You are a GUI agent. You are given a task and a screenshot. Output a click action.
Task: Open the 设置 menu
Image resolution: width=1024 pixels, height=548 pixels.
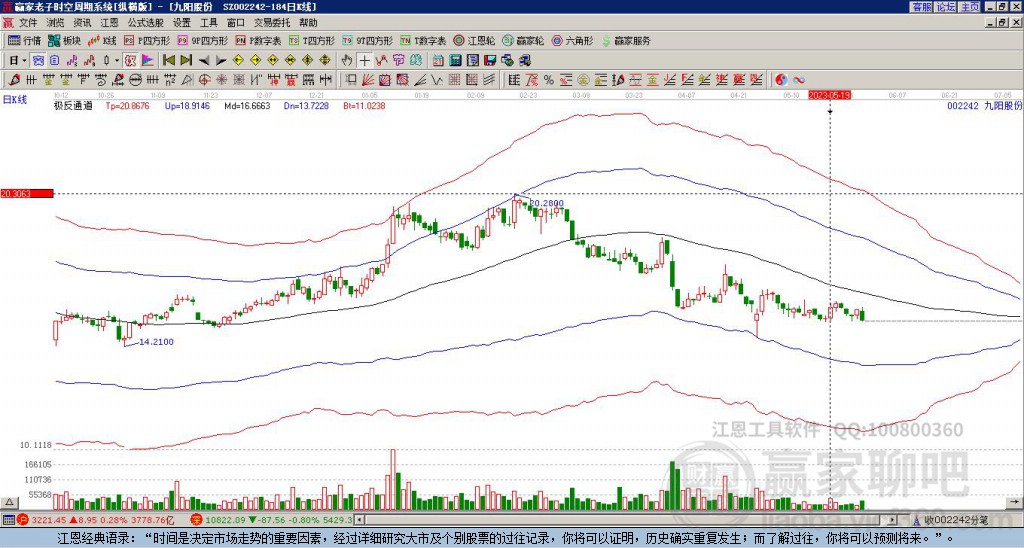(x=182, y=23)
